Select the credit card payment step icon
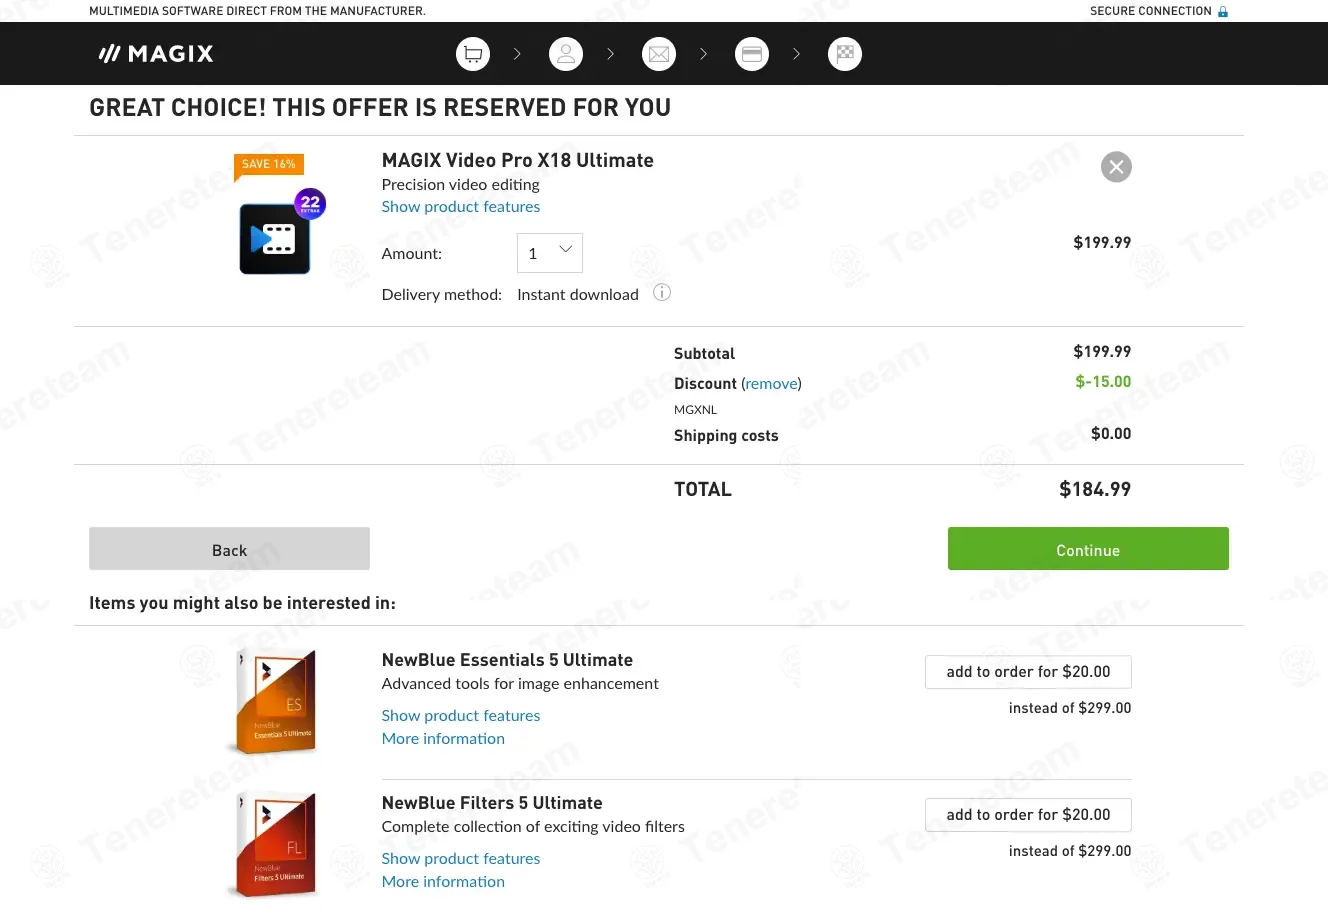The image size is (1328, 917). tap(752, 54)
